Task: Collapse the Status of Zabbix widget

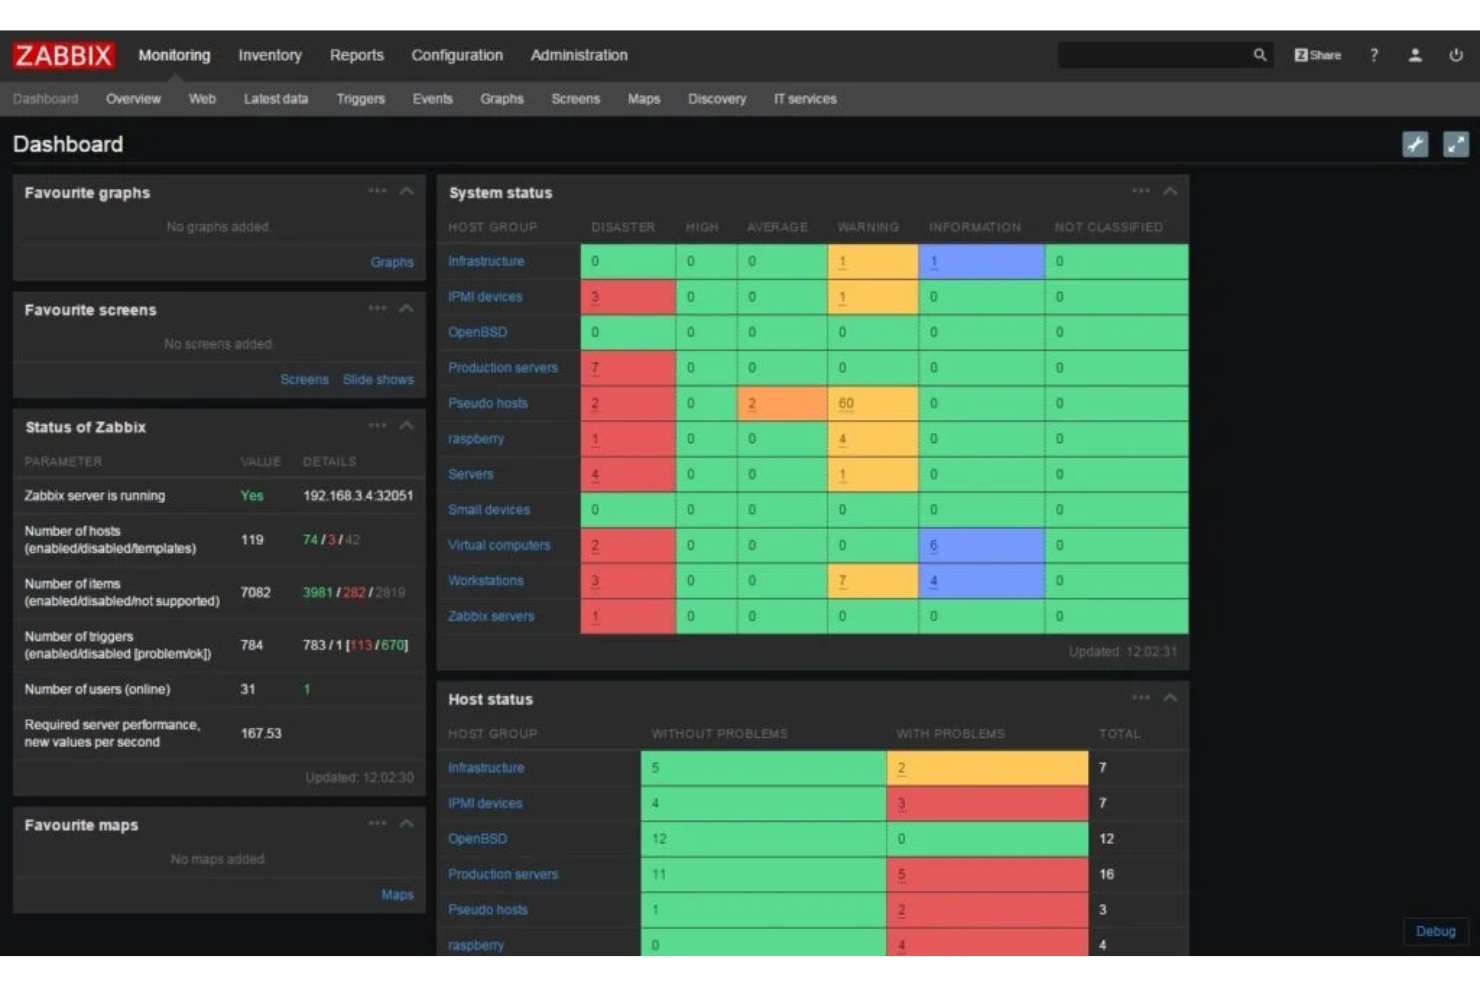Action: click(406, 424)
